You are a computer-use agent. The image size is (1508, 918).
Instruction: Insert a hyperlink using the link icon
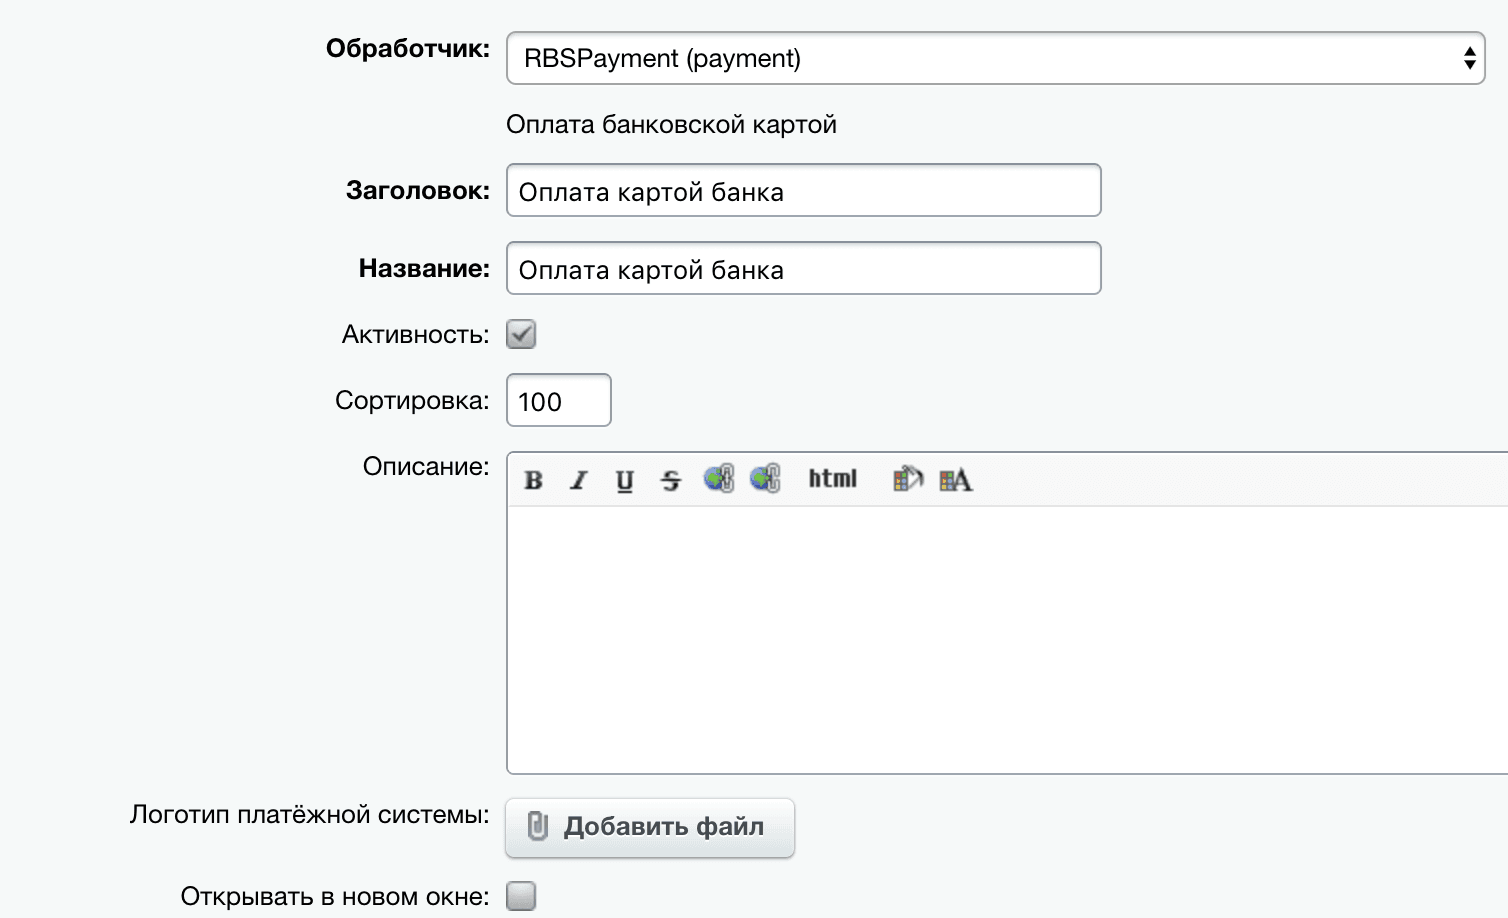point(719,479)
